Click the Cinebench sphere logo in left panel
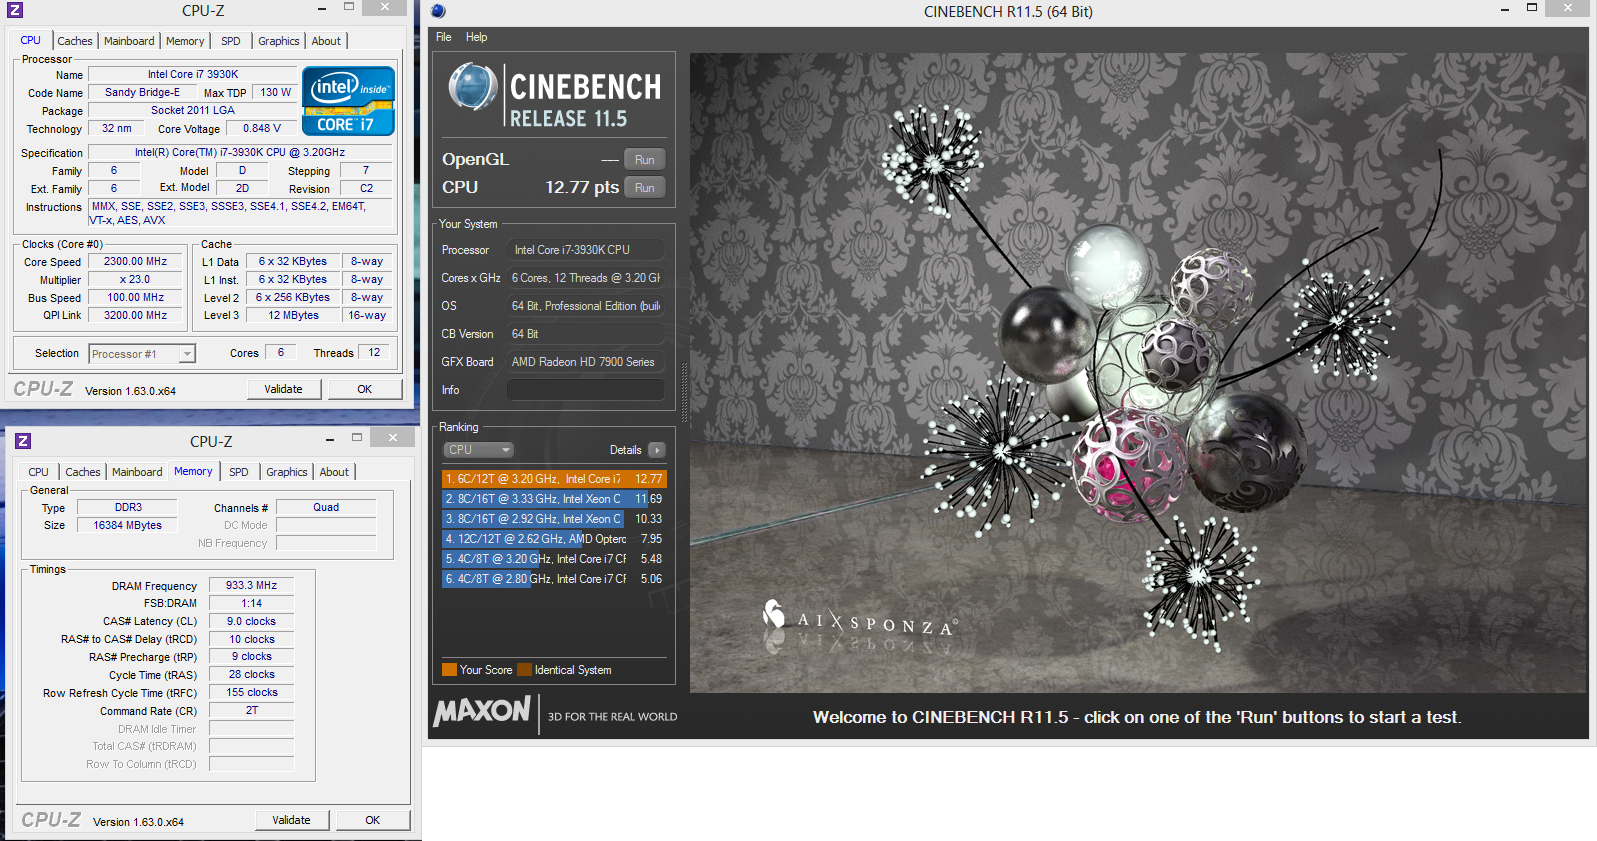Image resolution: width=1597 pixels, height=841 pixels. click(473, 87)
